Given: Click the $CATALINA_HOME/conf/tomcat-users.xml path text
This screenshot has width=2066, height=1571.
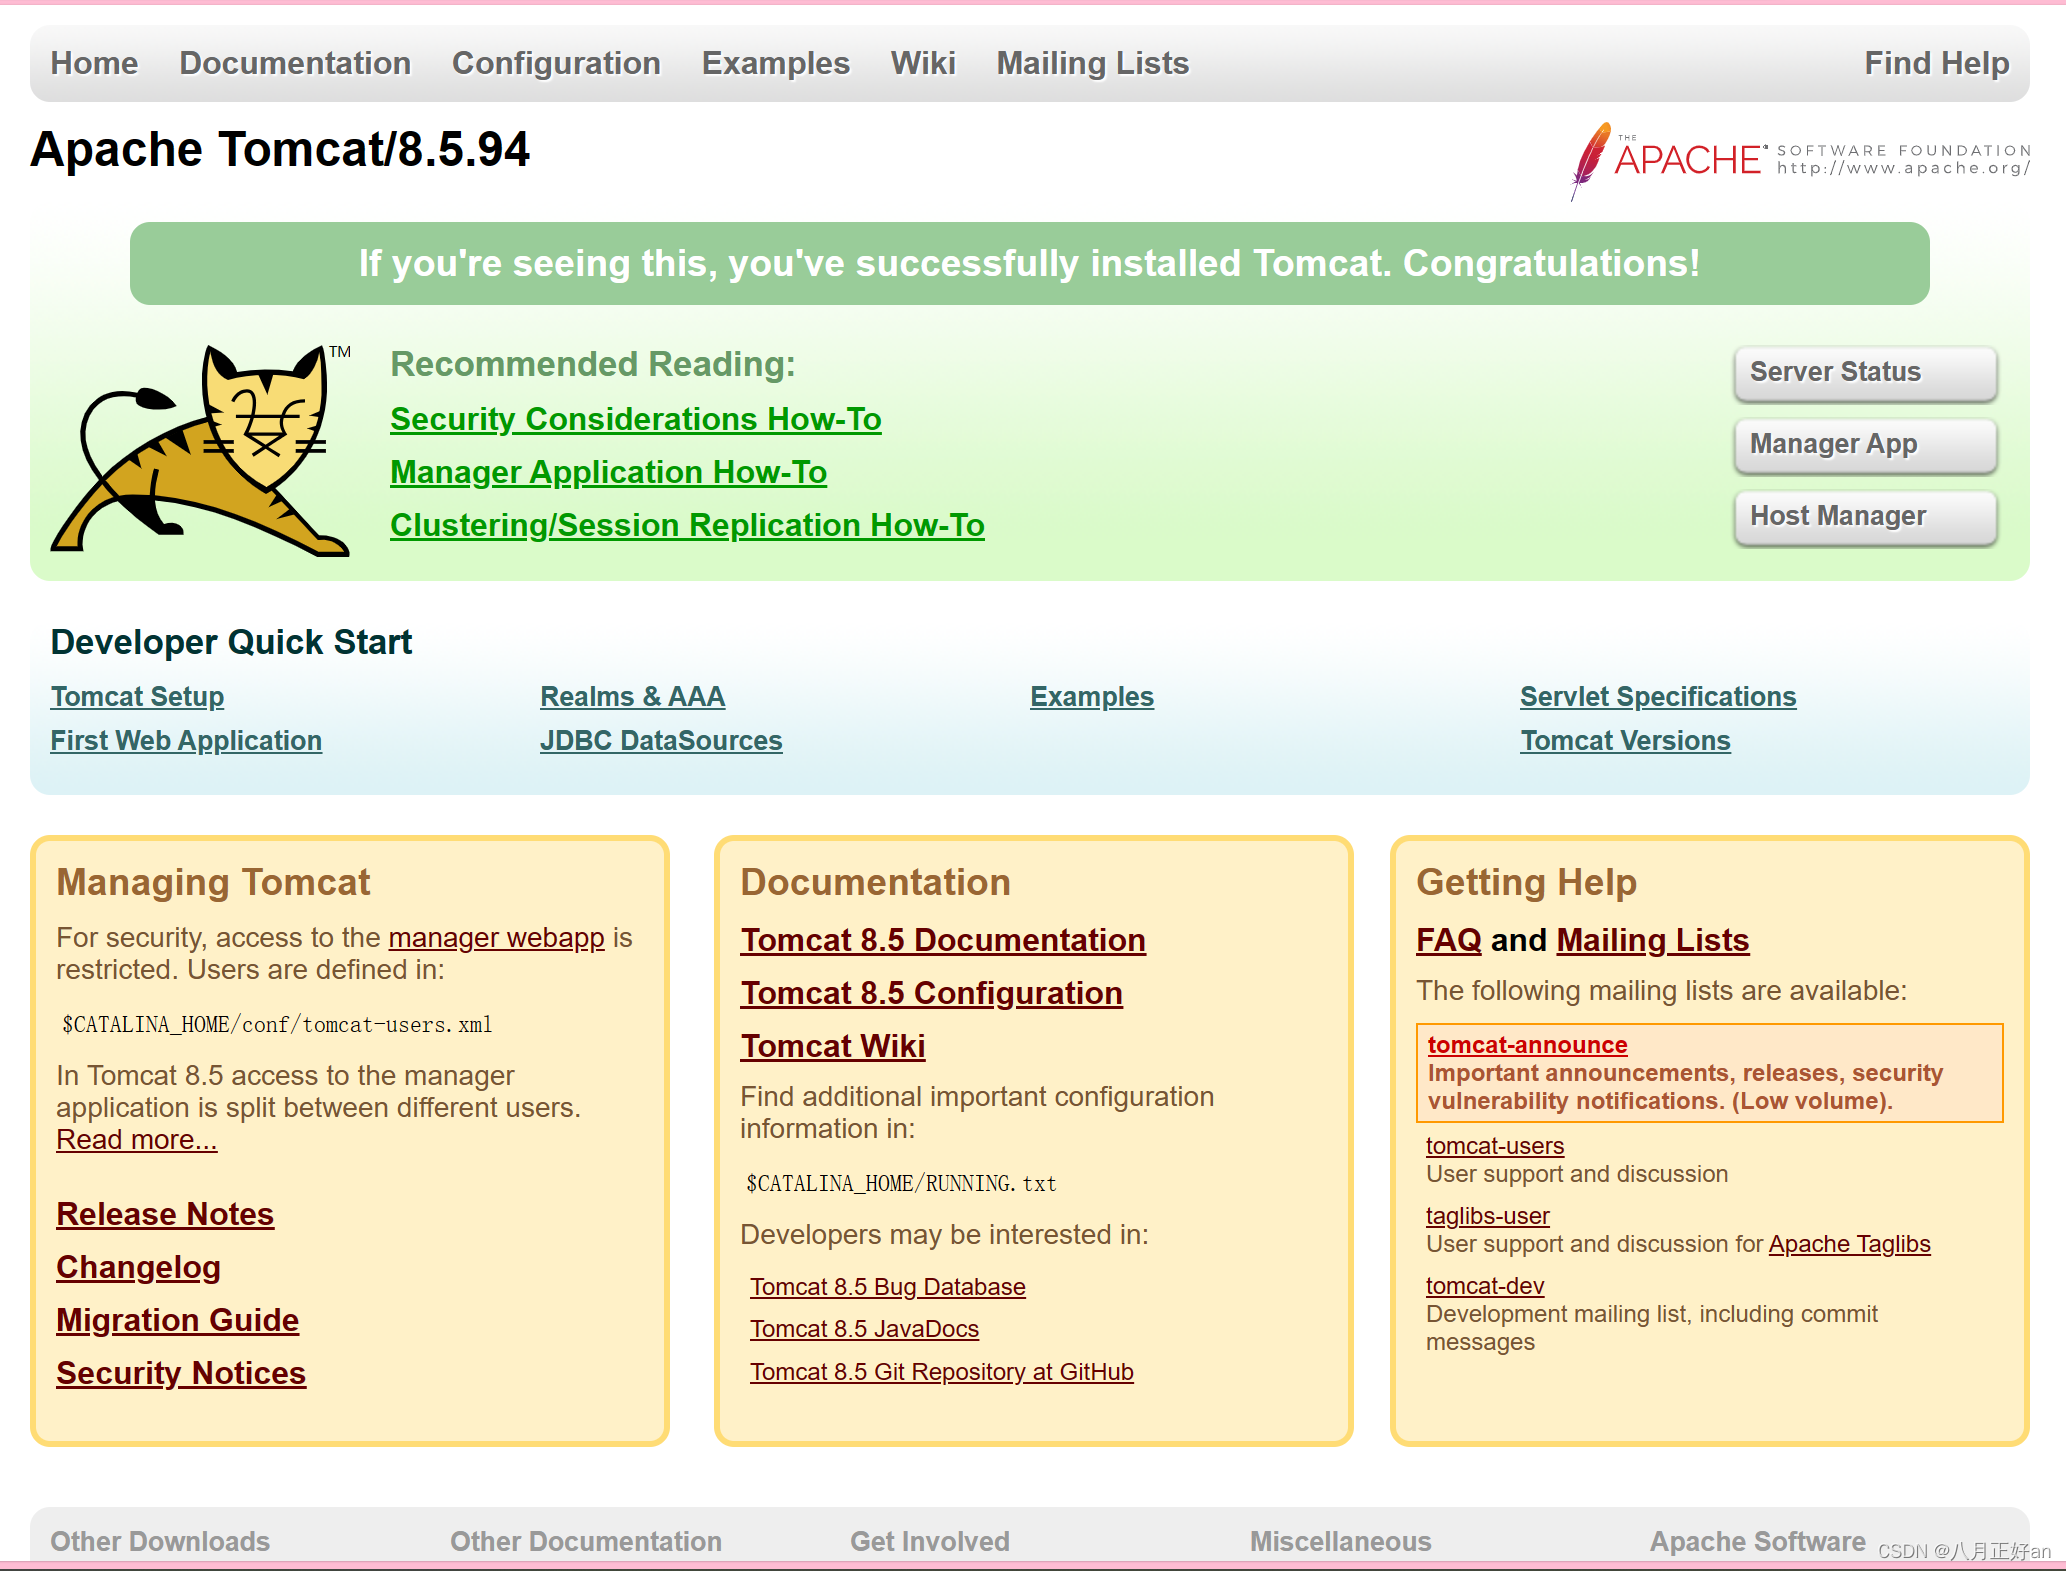Looking at the screenshot, I should coord(277,1025).
